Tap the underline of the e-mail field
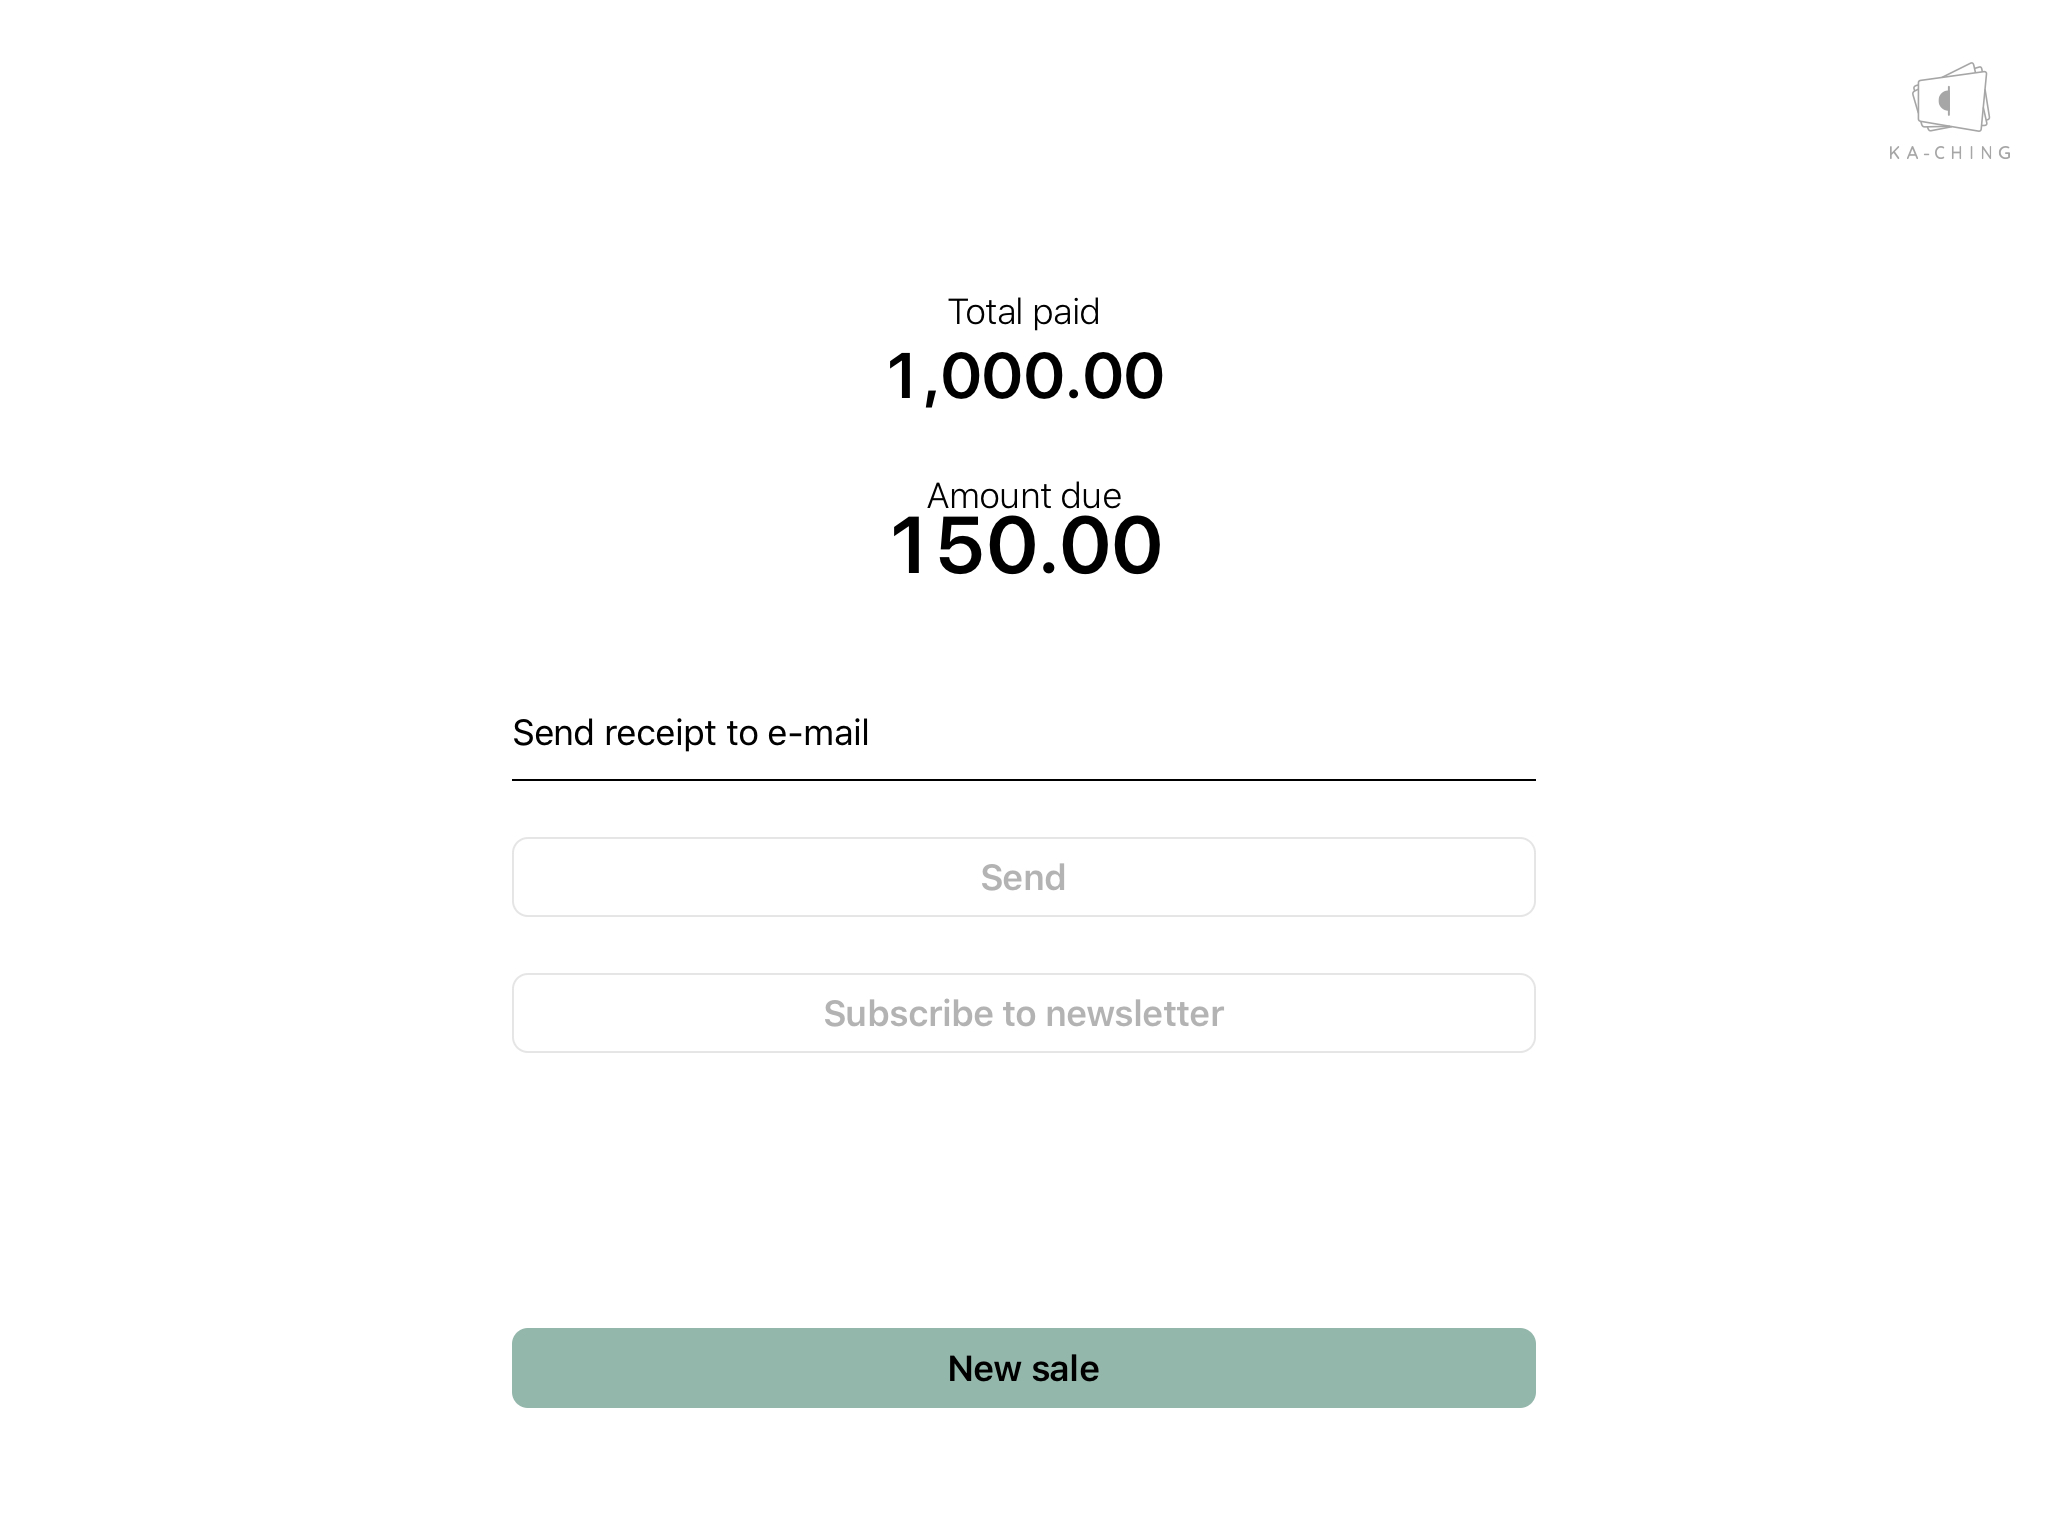 1023,779
